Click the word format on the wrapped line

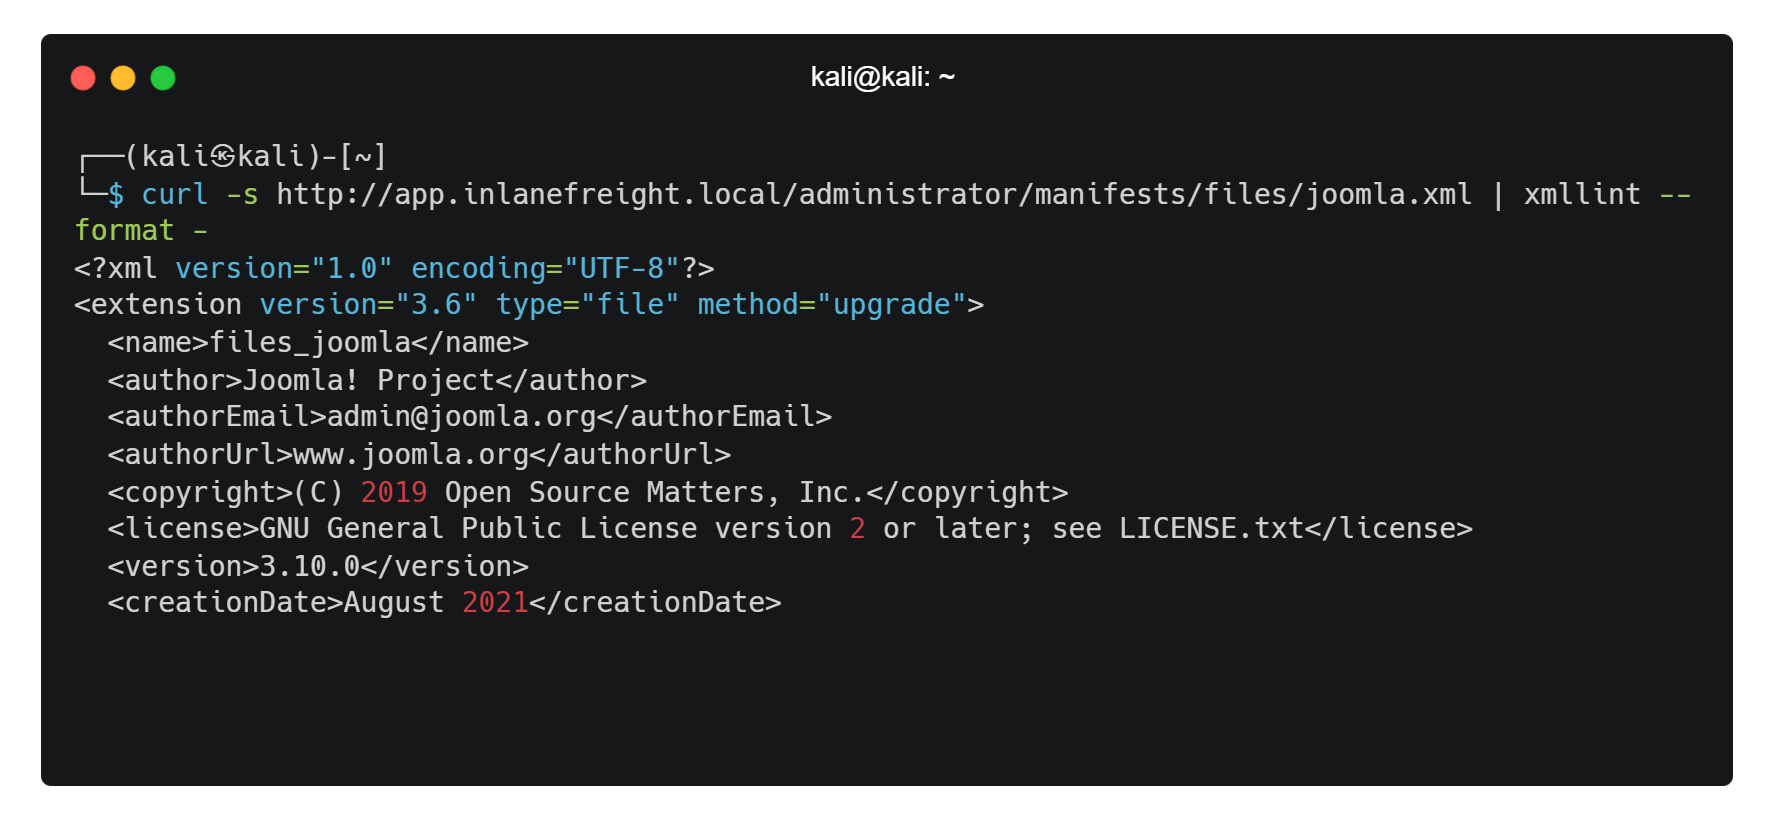[124, 231]
